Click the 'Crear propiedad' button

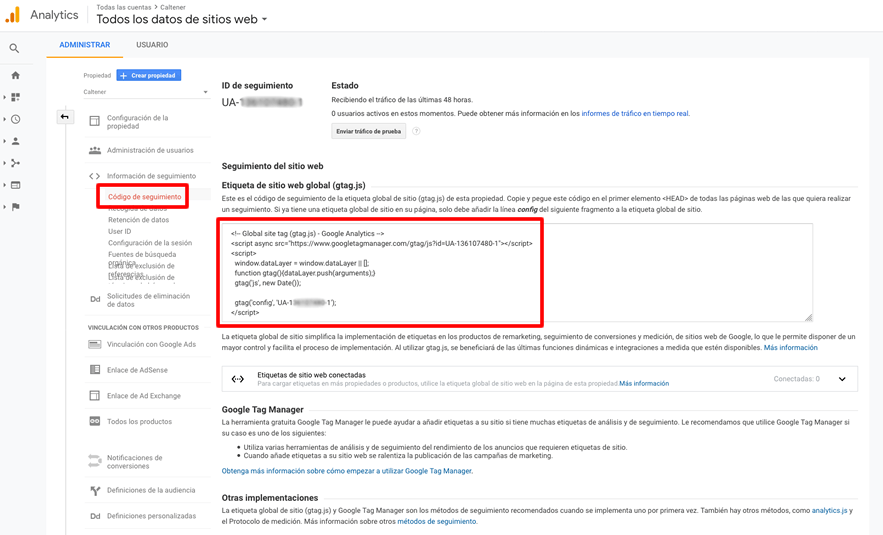[x=149, y=75]
